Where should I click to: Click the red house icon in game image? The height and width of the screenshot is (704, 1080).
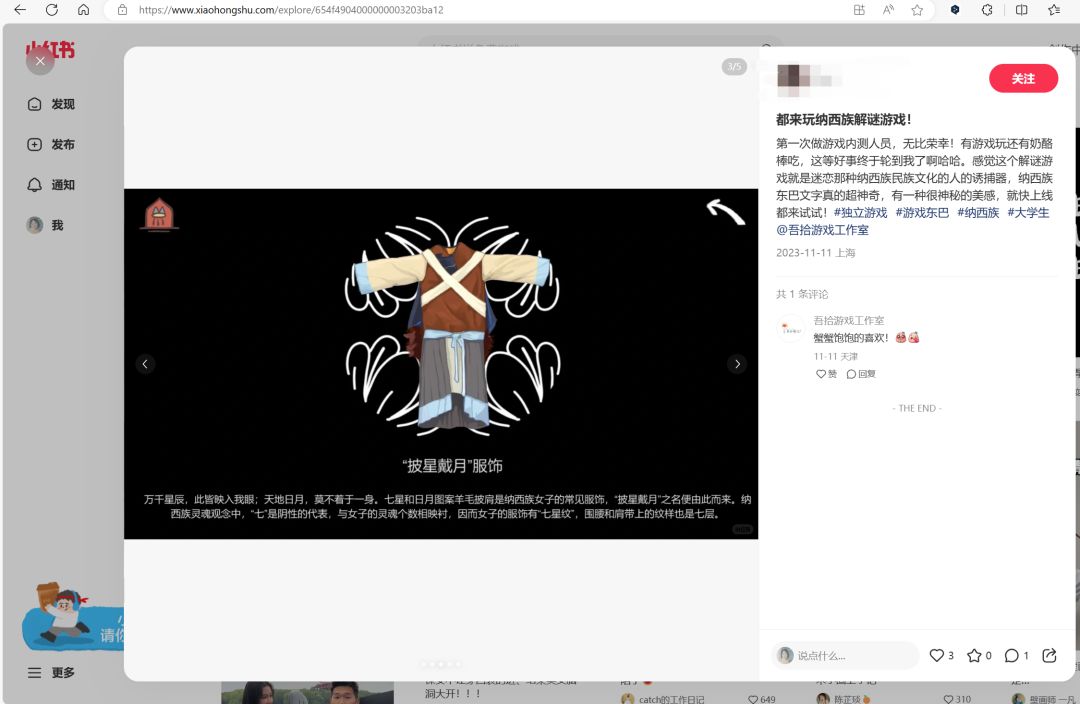click(159, 214)
